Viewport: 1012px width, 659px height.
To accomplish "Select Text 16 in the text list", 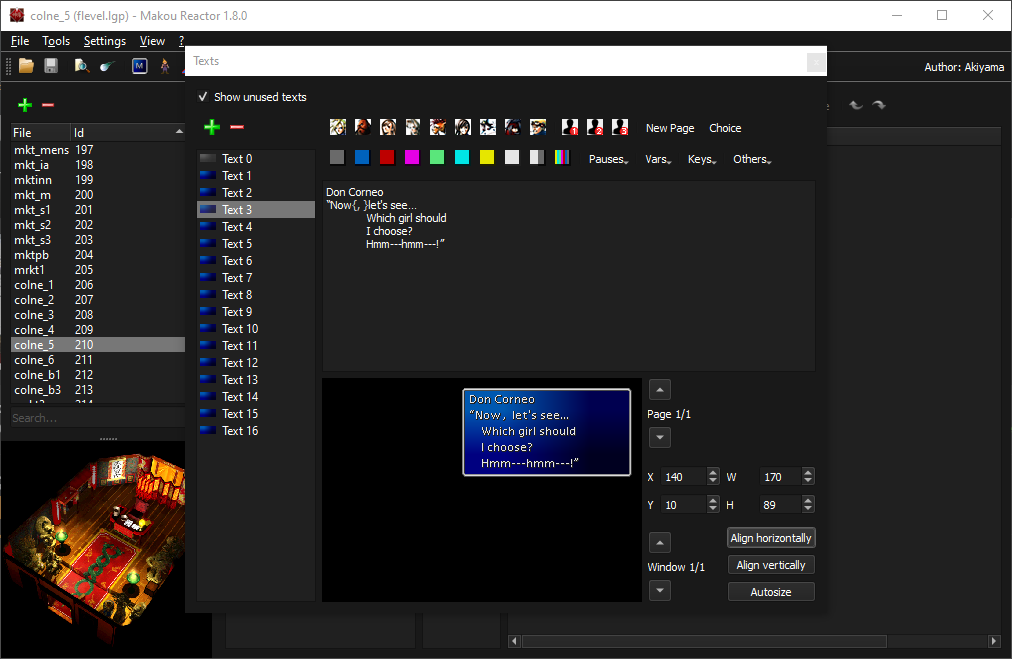I will click(256, 431).
